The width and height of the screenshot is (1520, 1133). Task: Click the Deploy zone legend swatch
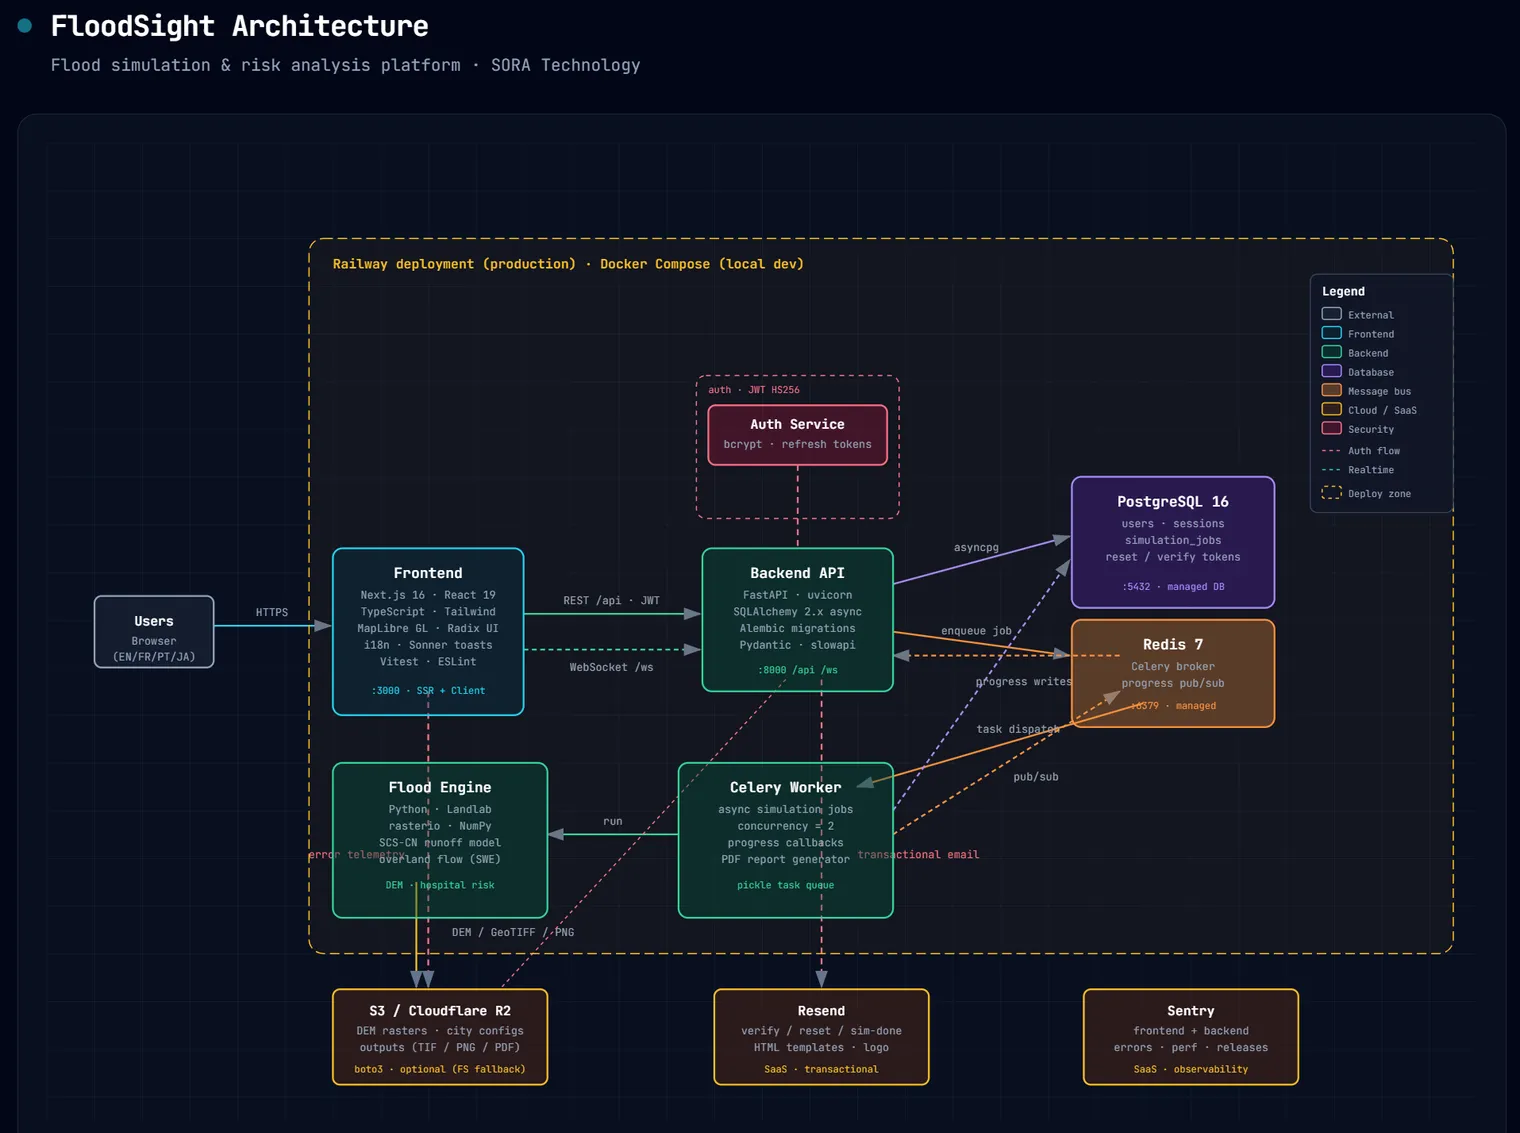tap(1332, 492)
